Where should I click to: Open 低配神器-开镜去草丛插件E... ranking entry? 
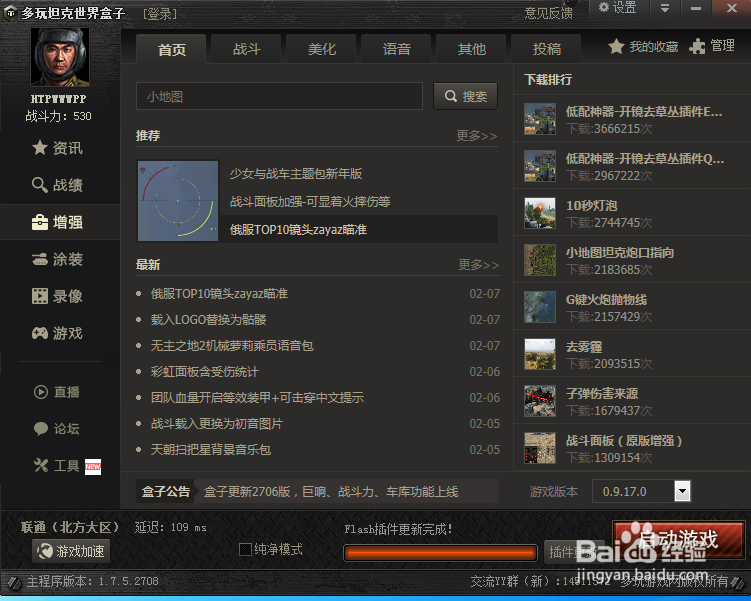point(632,118)
